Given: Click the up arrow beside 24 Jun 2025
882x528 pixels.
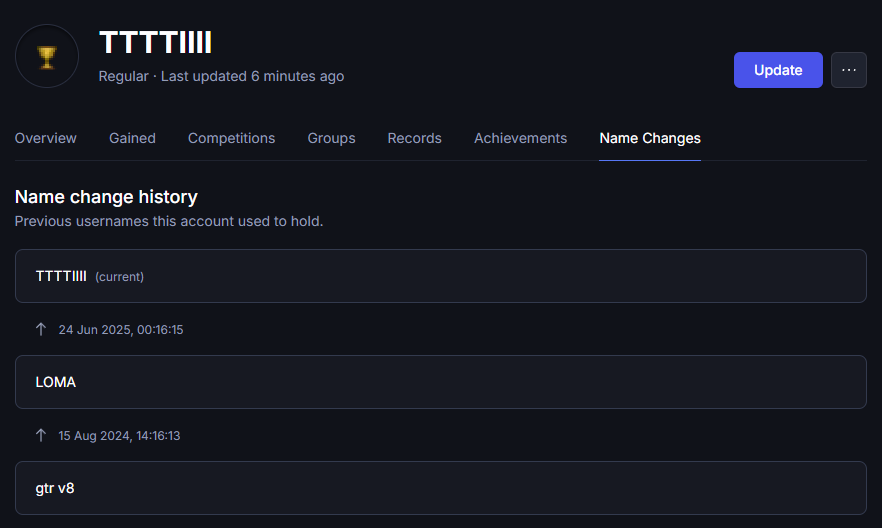Looking at the screenshot, I should [40, 329].
